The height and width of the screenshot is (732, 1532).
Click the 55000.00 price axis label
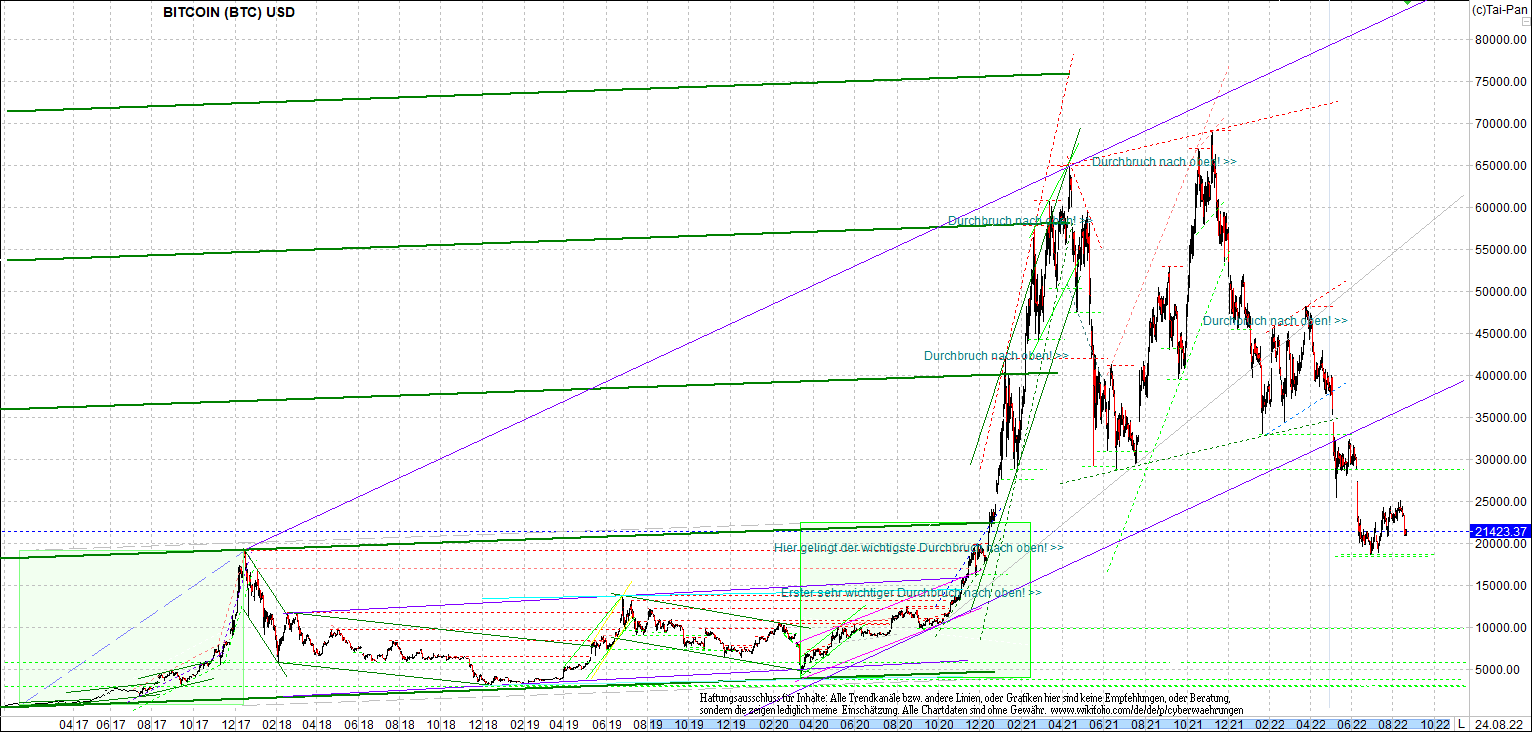click(1502, 250)
